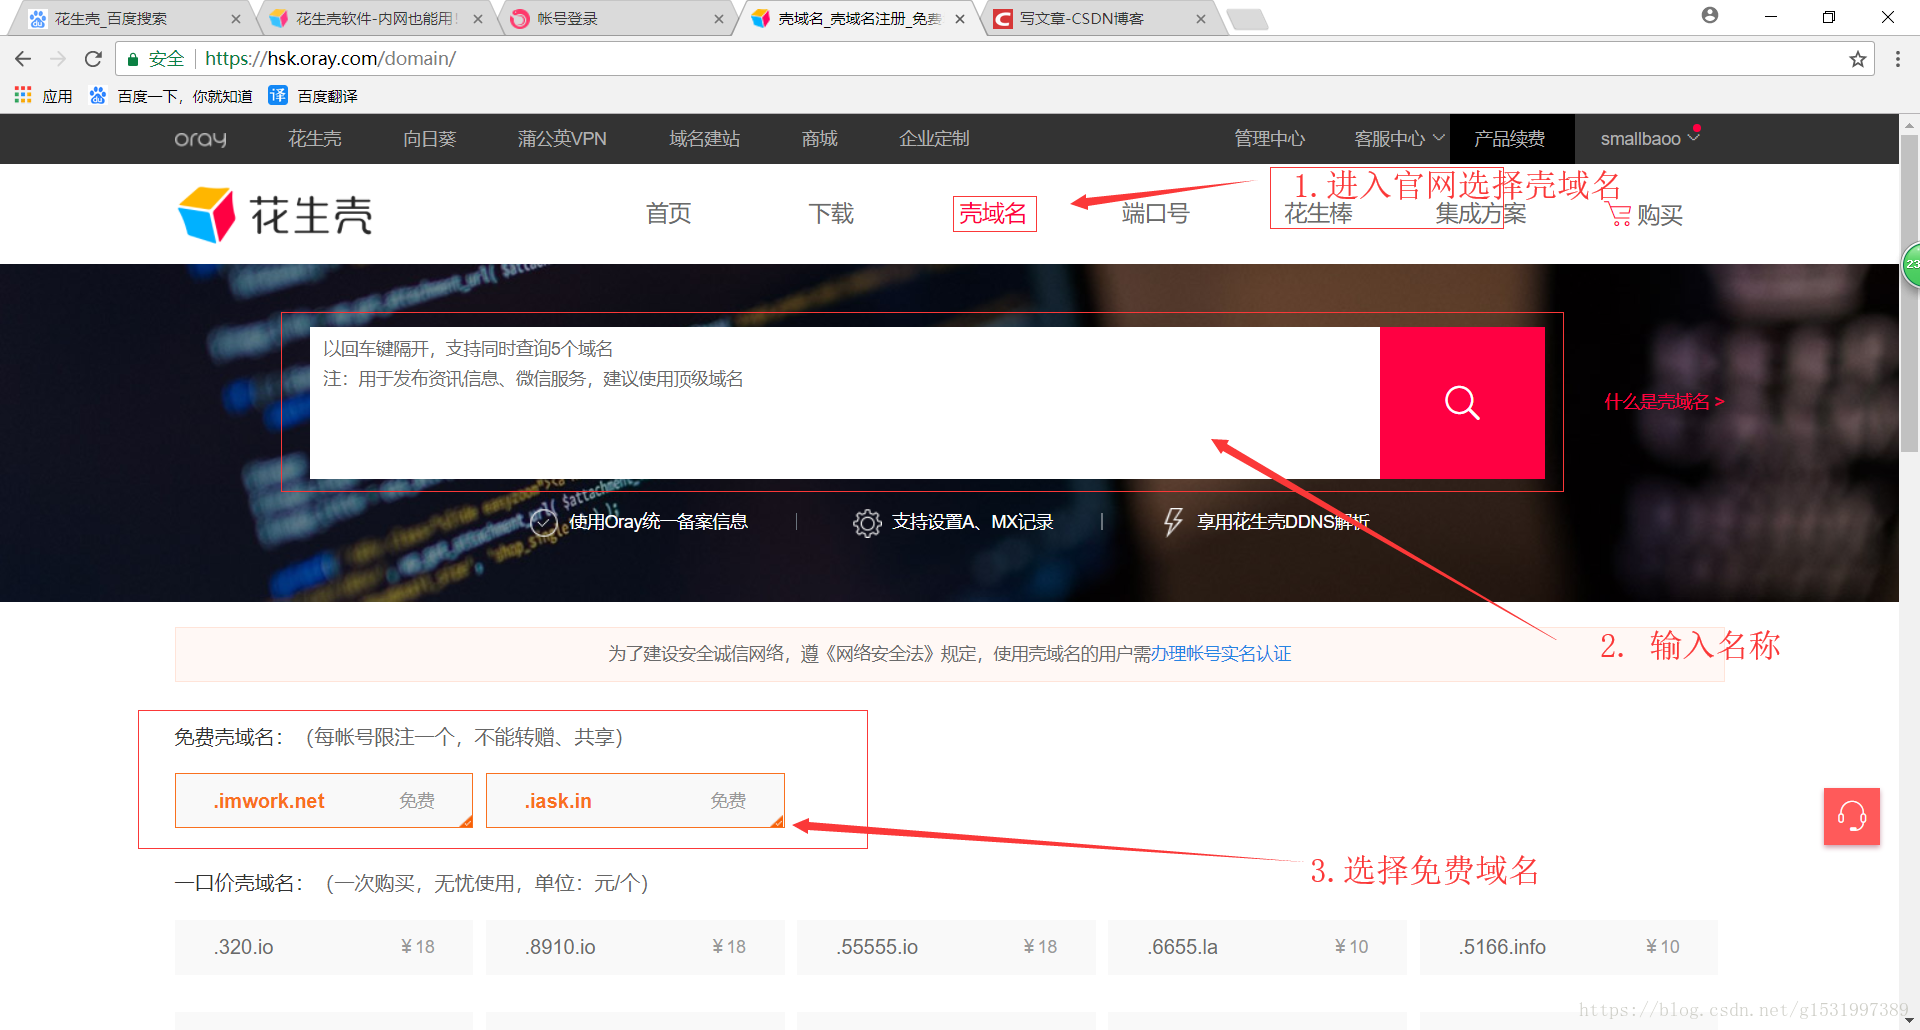1920x1030 pixels.
Task: Select the .5166.info domain option
Action: (x=1568, y=947)
